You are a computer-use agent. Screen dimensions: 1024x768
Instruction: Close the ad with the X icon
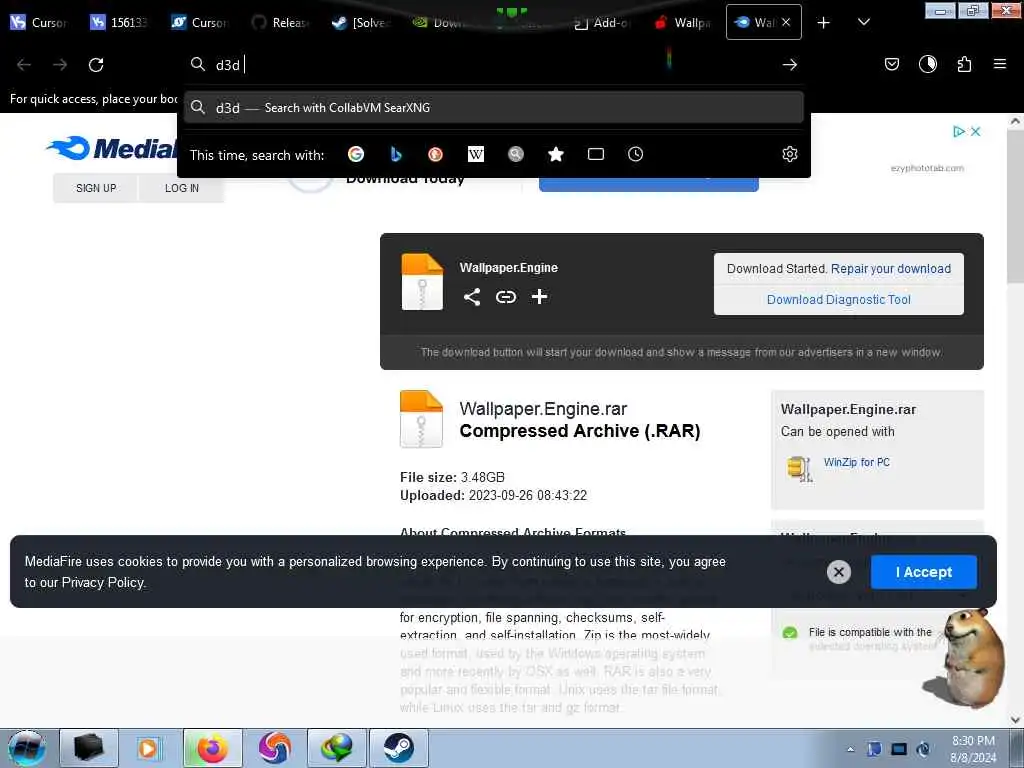pos(975,131)
